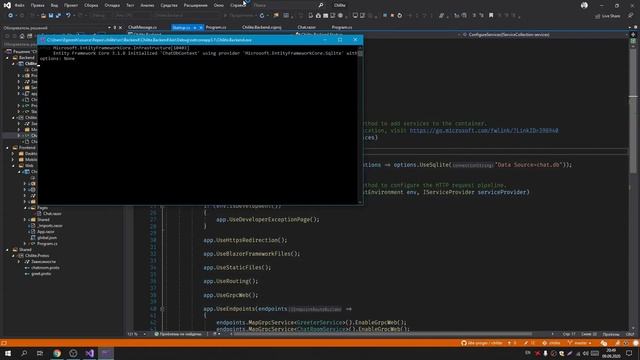Screen dimensions: 640x360
Task: Open the Сборка menu
Action: tap(91, 5)
